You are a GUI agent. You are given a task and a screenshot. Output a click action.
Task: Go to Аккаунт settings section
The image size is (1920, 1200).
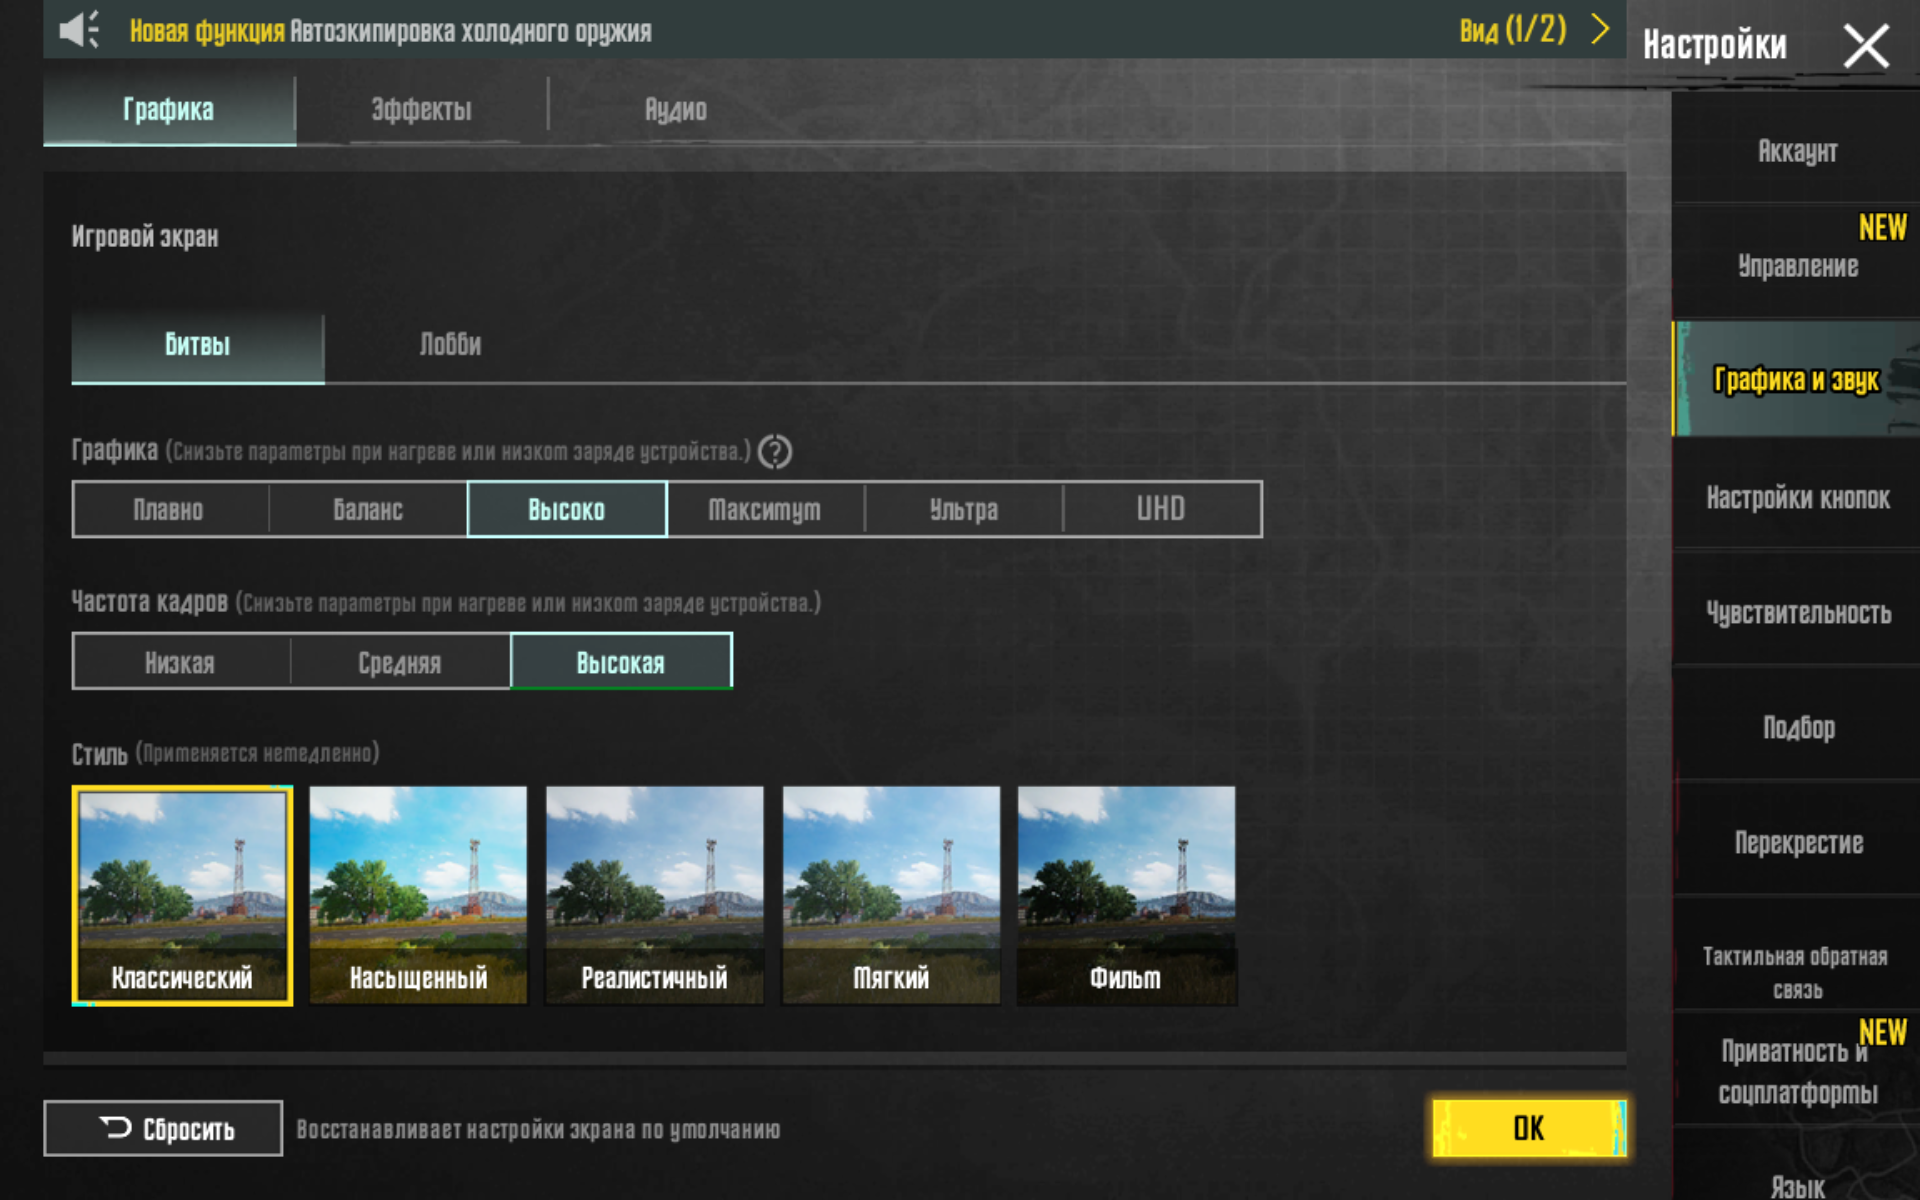pyautogui.click(x=1797, y=151)
